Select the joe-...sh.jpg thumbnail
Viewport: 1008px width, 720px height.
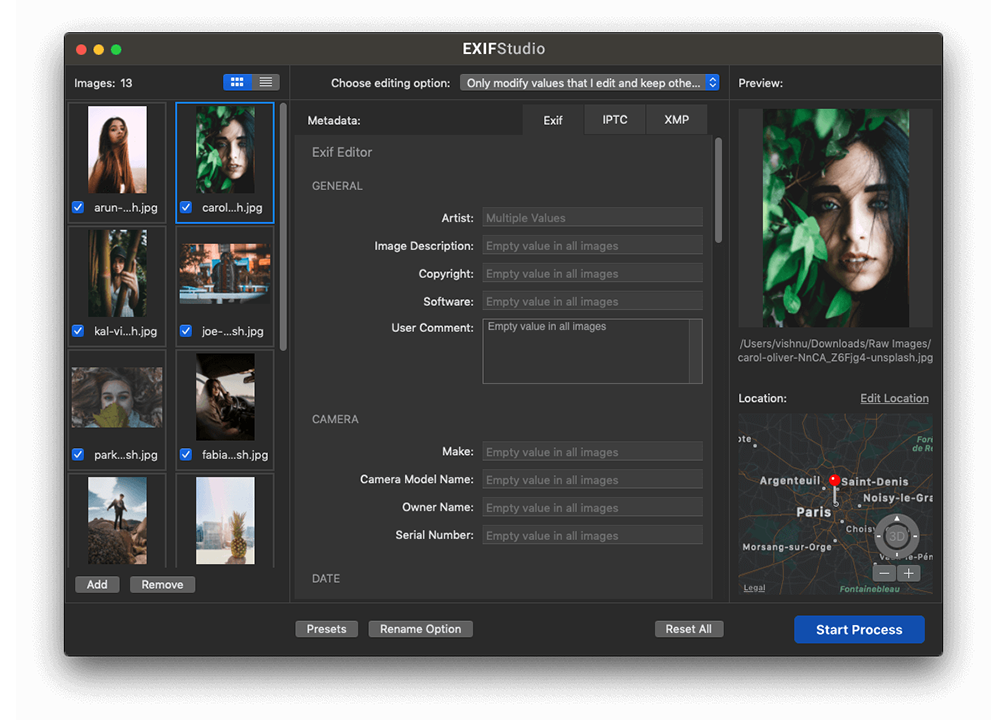pyautogui.click(x=225, y=273)
